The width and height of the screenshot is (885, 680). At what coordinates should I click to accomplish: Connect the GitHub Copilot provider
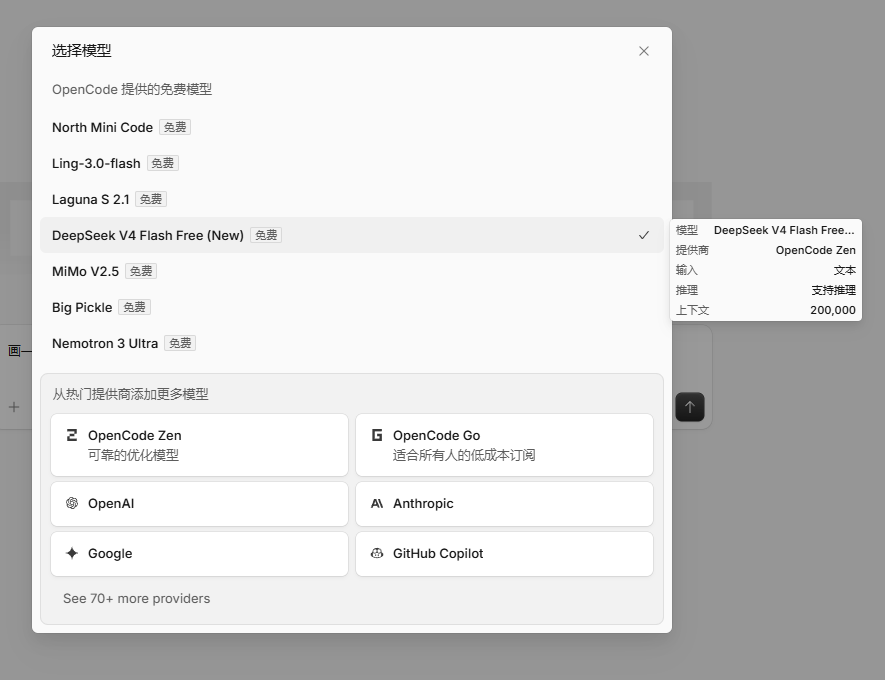pyautogui.click(x=504, y=554)
